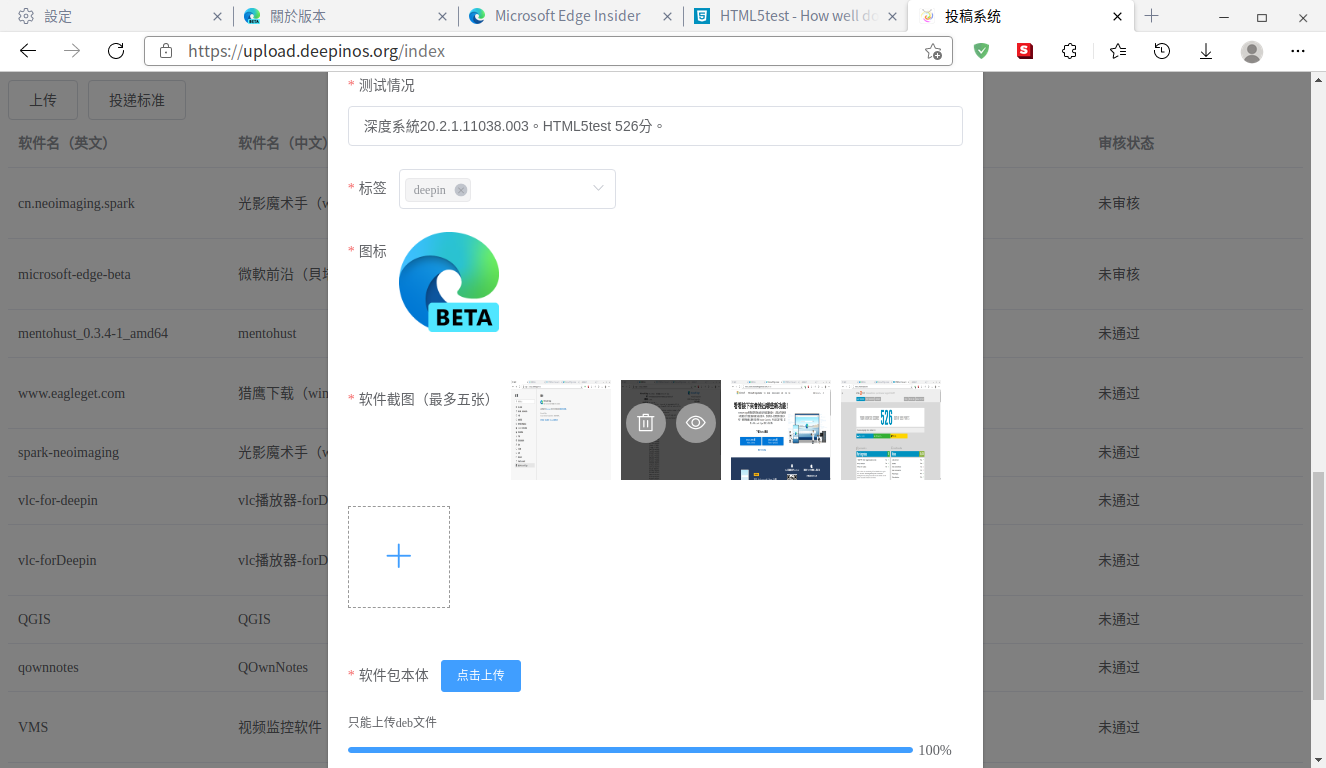Add a new screenshot via the plus box
The width and height of the screenshot is (1326, 768).
pyautogui.click(x=399, y=555)
